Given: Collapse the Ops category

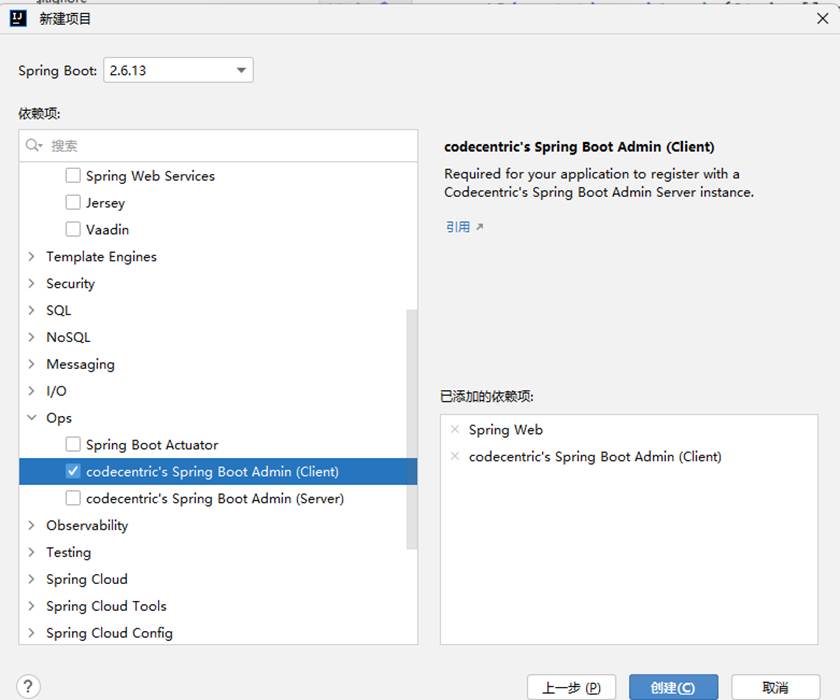Looking at the screenshot, I should 32,418.
